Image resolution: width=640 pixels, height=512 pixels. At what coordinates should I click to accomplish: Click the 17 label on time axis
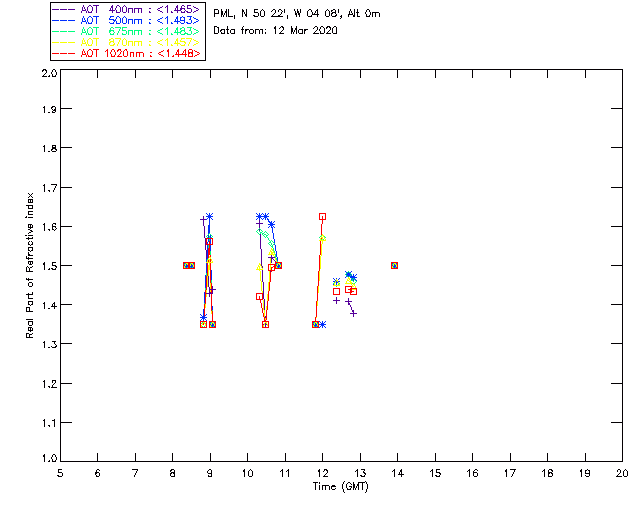(510, 473)
